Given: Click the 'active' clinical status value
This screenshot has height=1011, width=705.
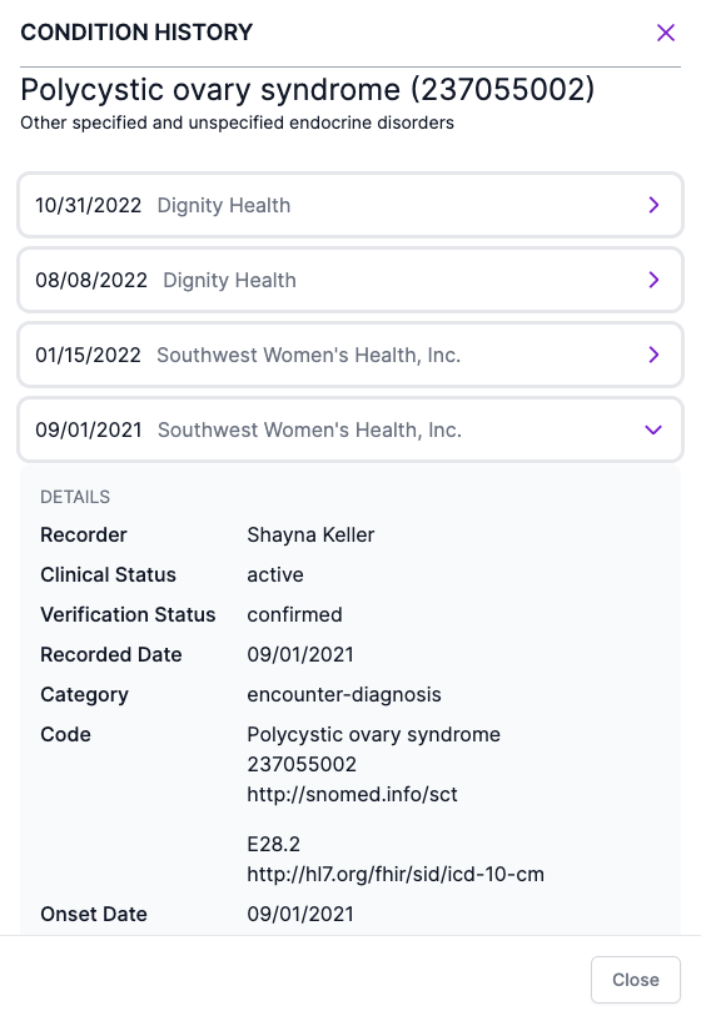Looking at the screenshot, I should tap(275, 575).
